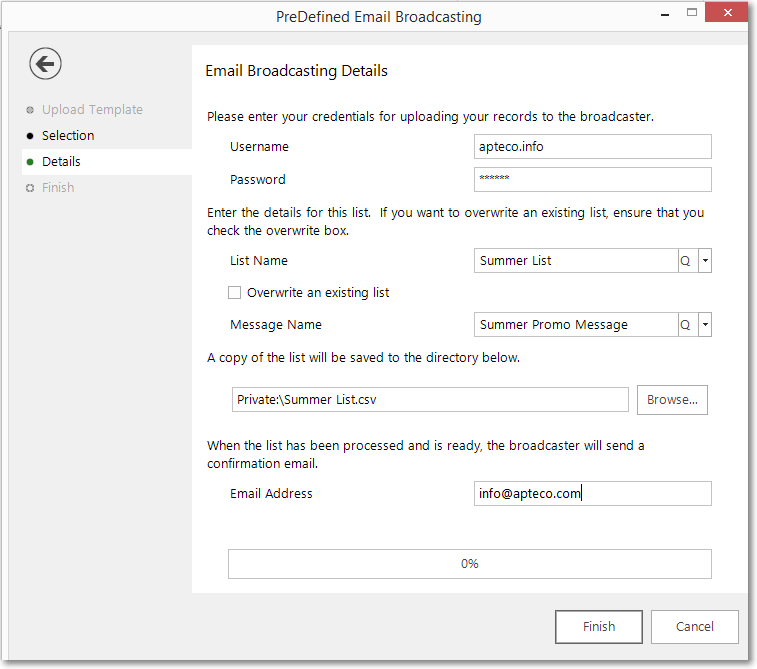Click the Message Name label
This screenshot has height=669, width=757.
click(276, 325)
